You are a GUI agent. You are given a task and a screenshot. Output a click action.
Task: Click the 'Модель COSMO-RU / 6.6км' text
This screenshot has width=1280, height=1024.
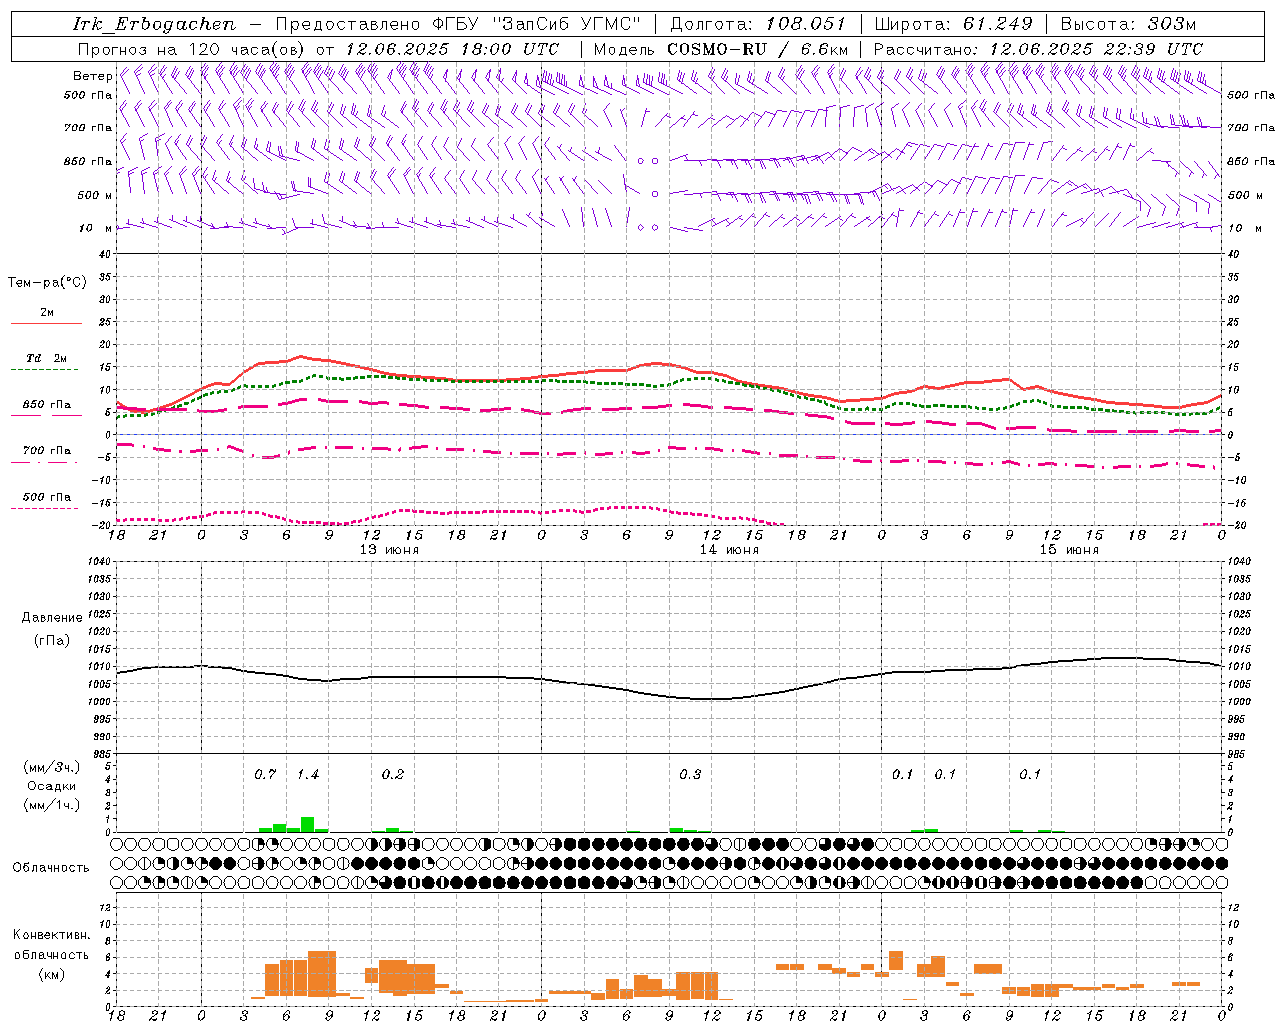721,49
